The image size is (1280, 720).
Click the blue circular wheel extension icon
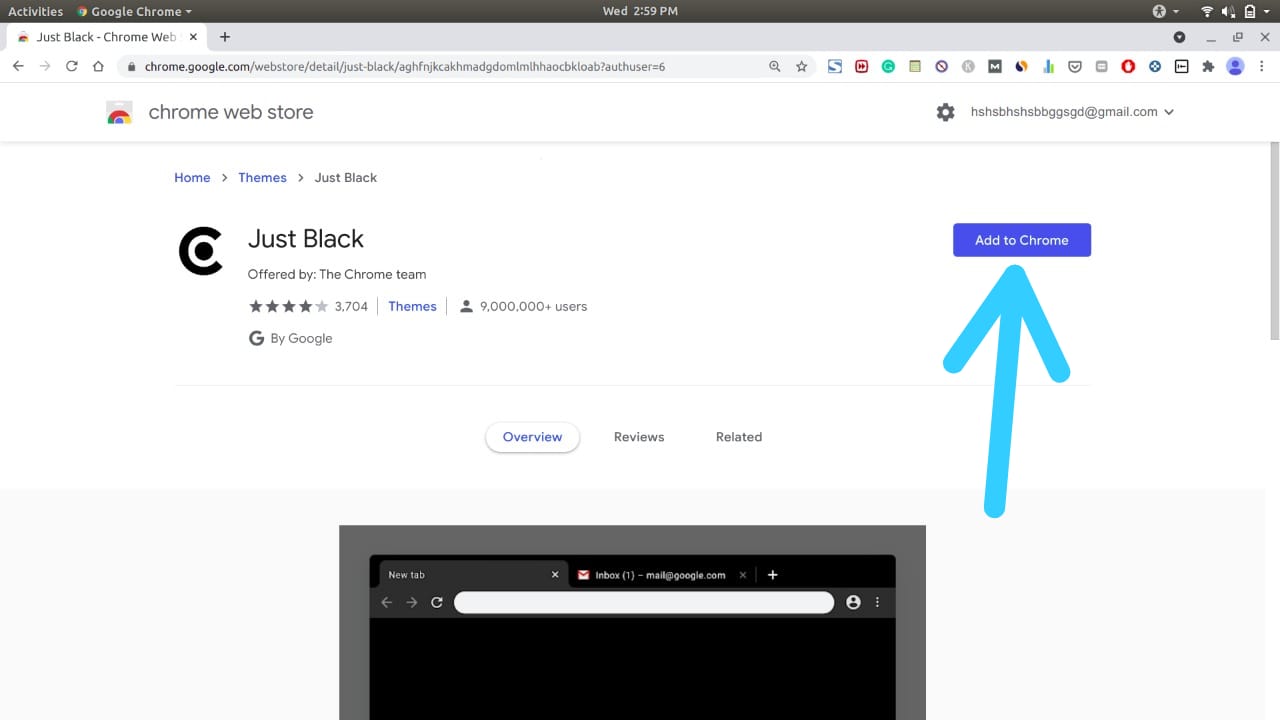click(x=1155, y=66)
